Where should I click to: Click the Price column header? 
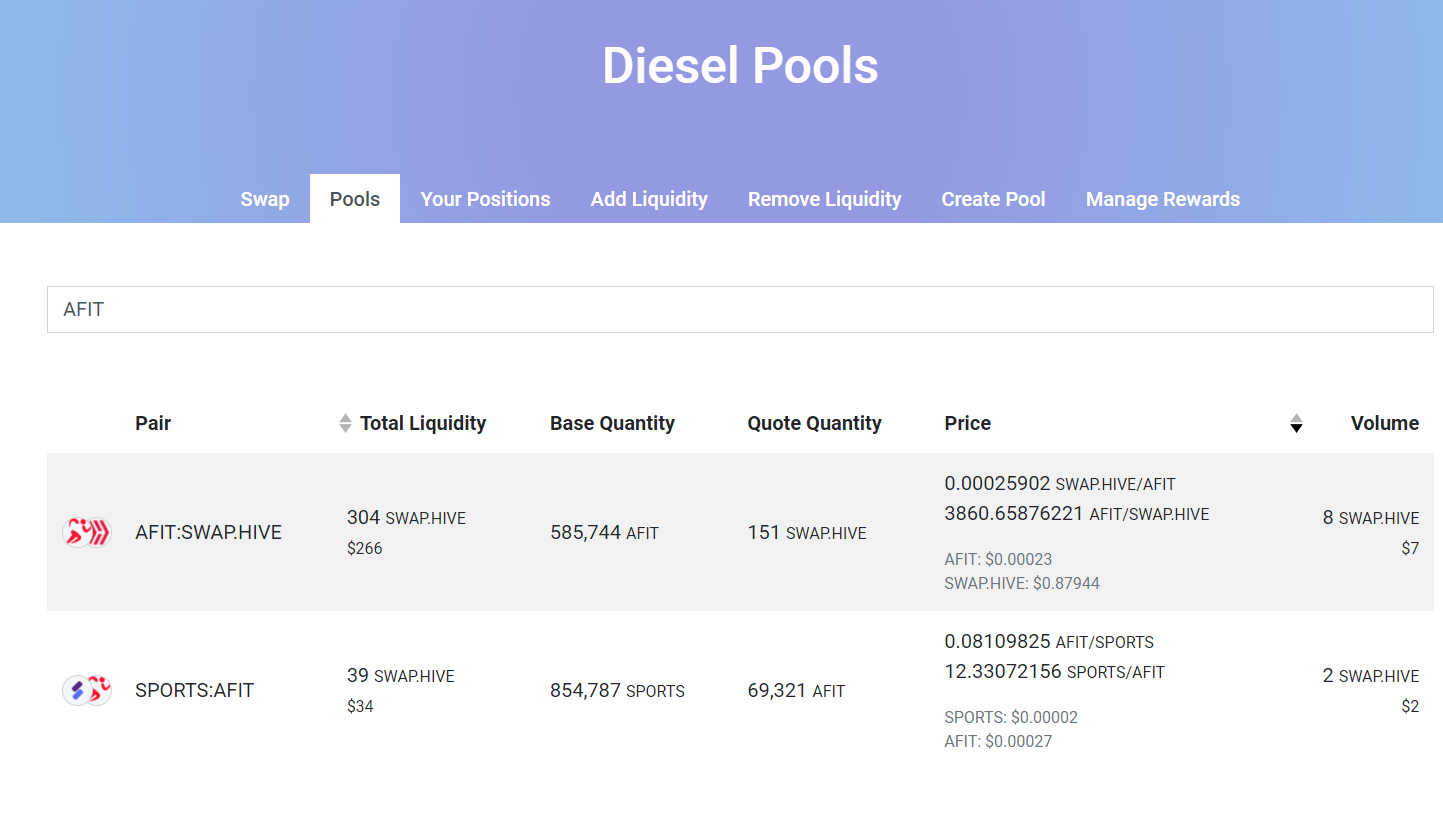pos(967,423)
